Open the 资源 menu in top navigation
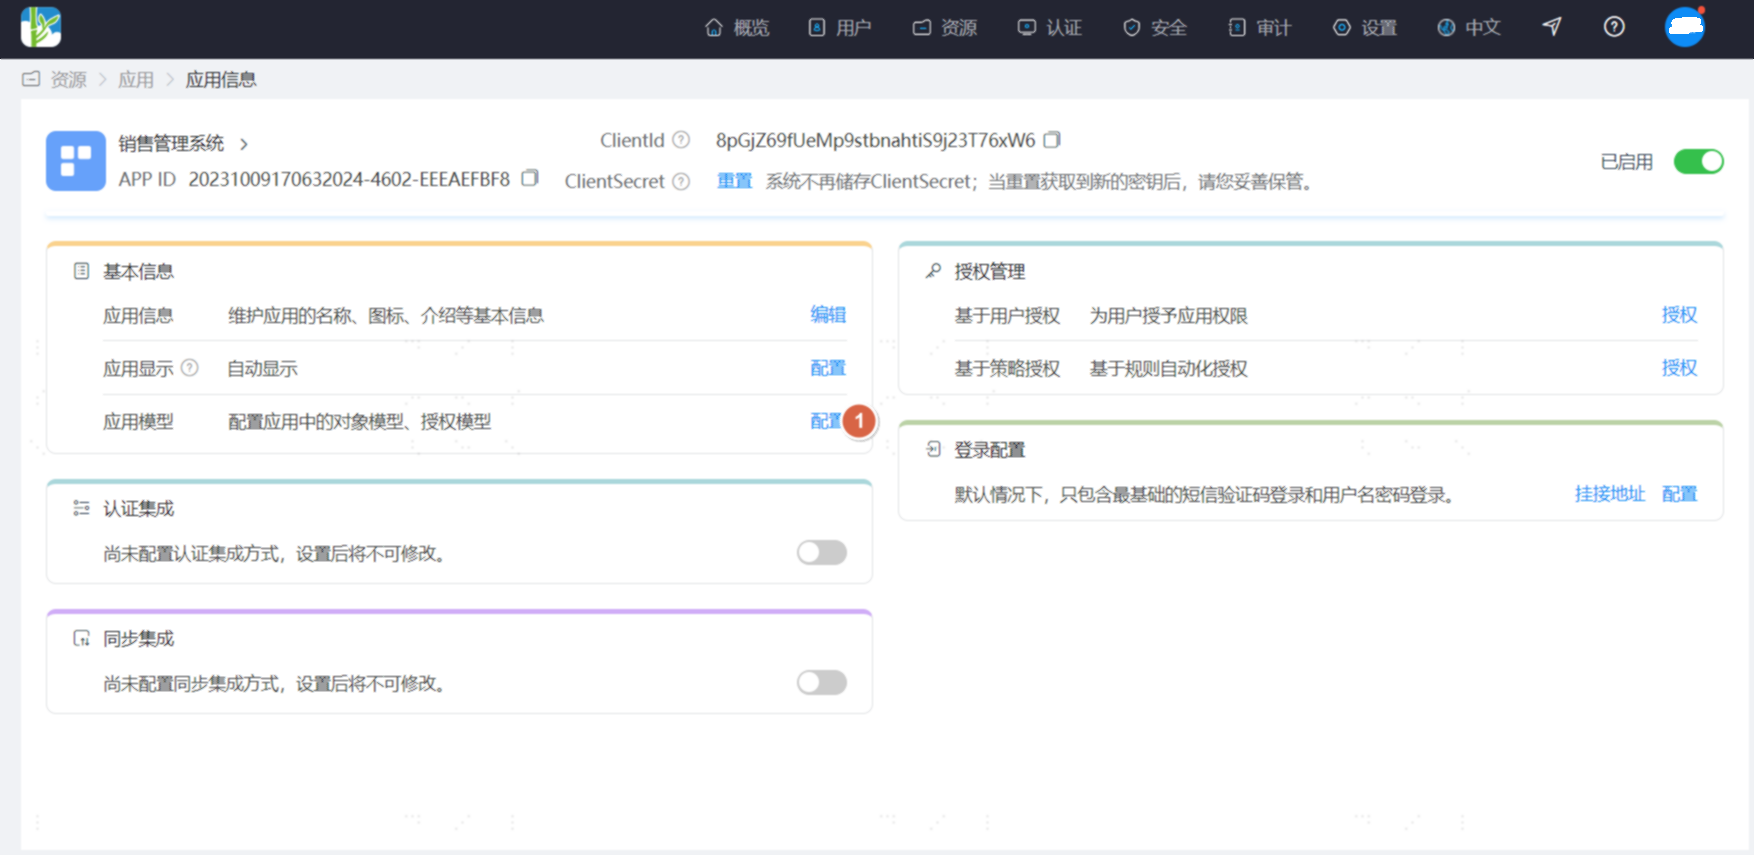 (x=945, y=27)
